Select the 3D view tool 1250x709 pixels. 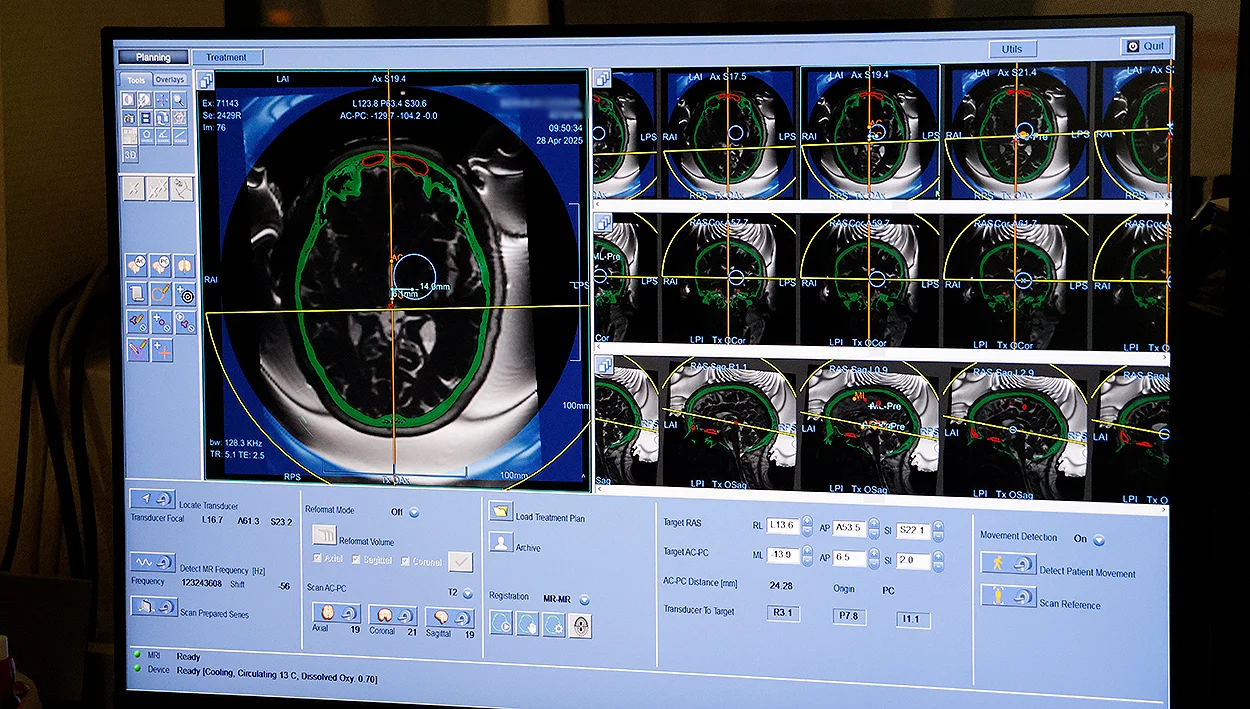(130, 154)
